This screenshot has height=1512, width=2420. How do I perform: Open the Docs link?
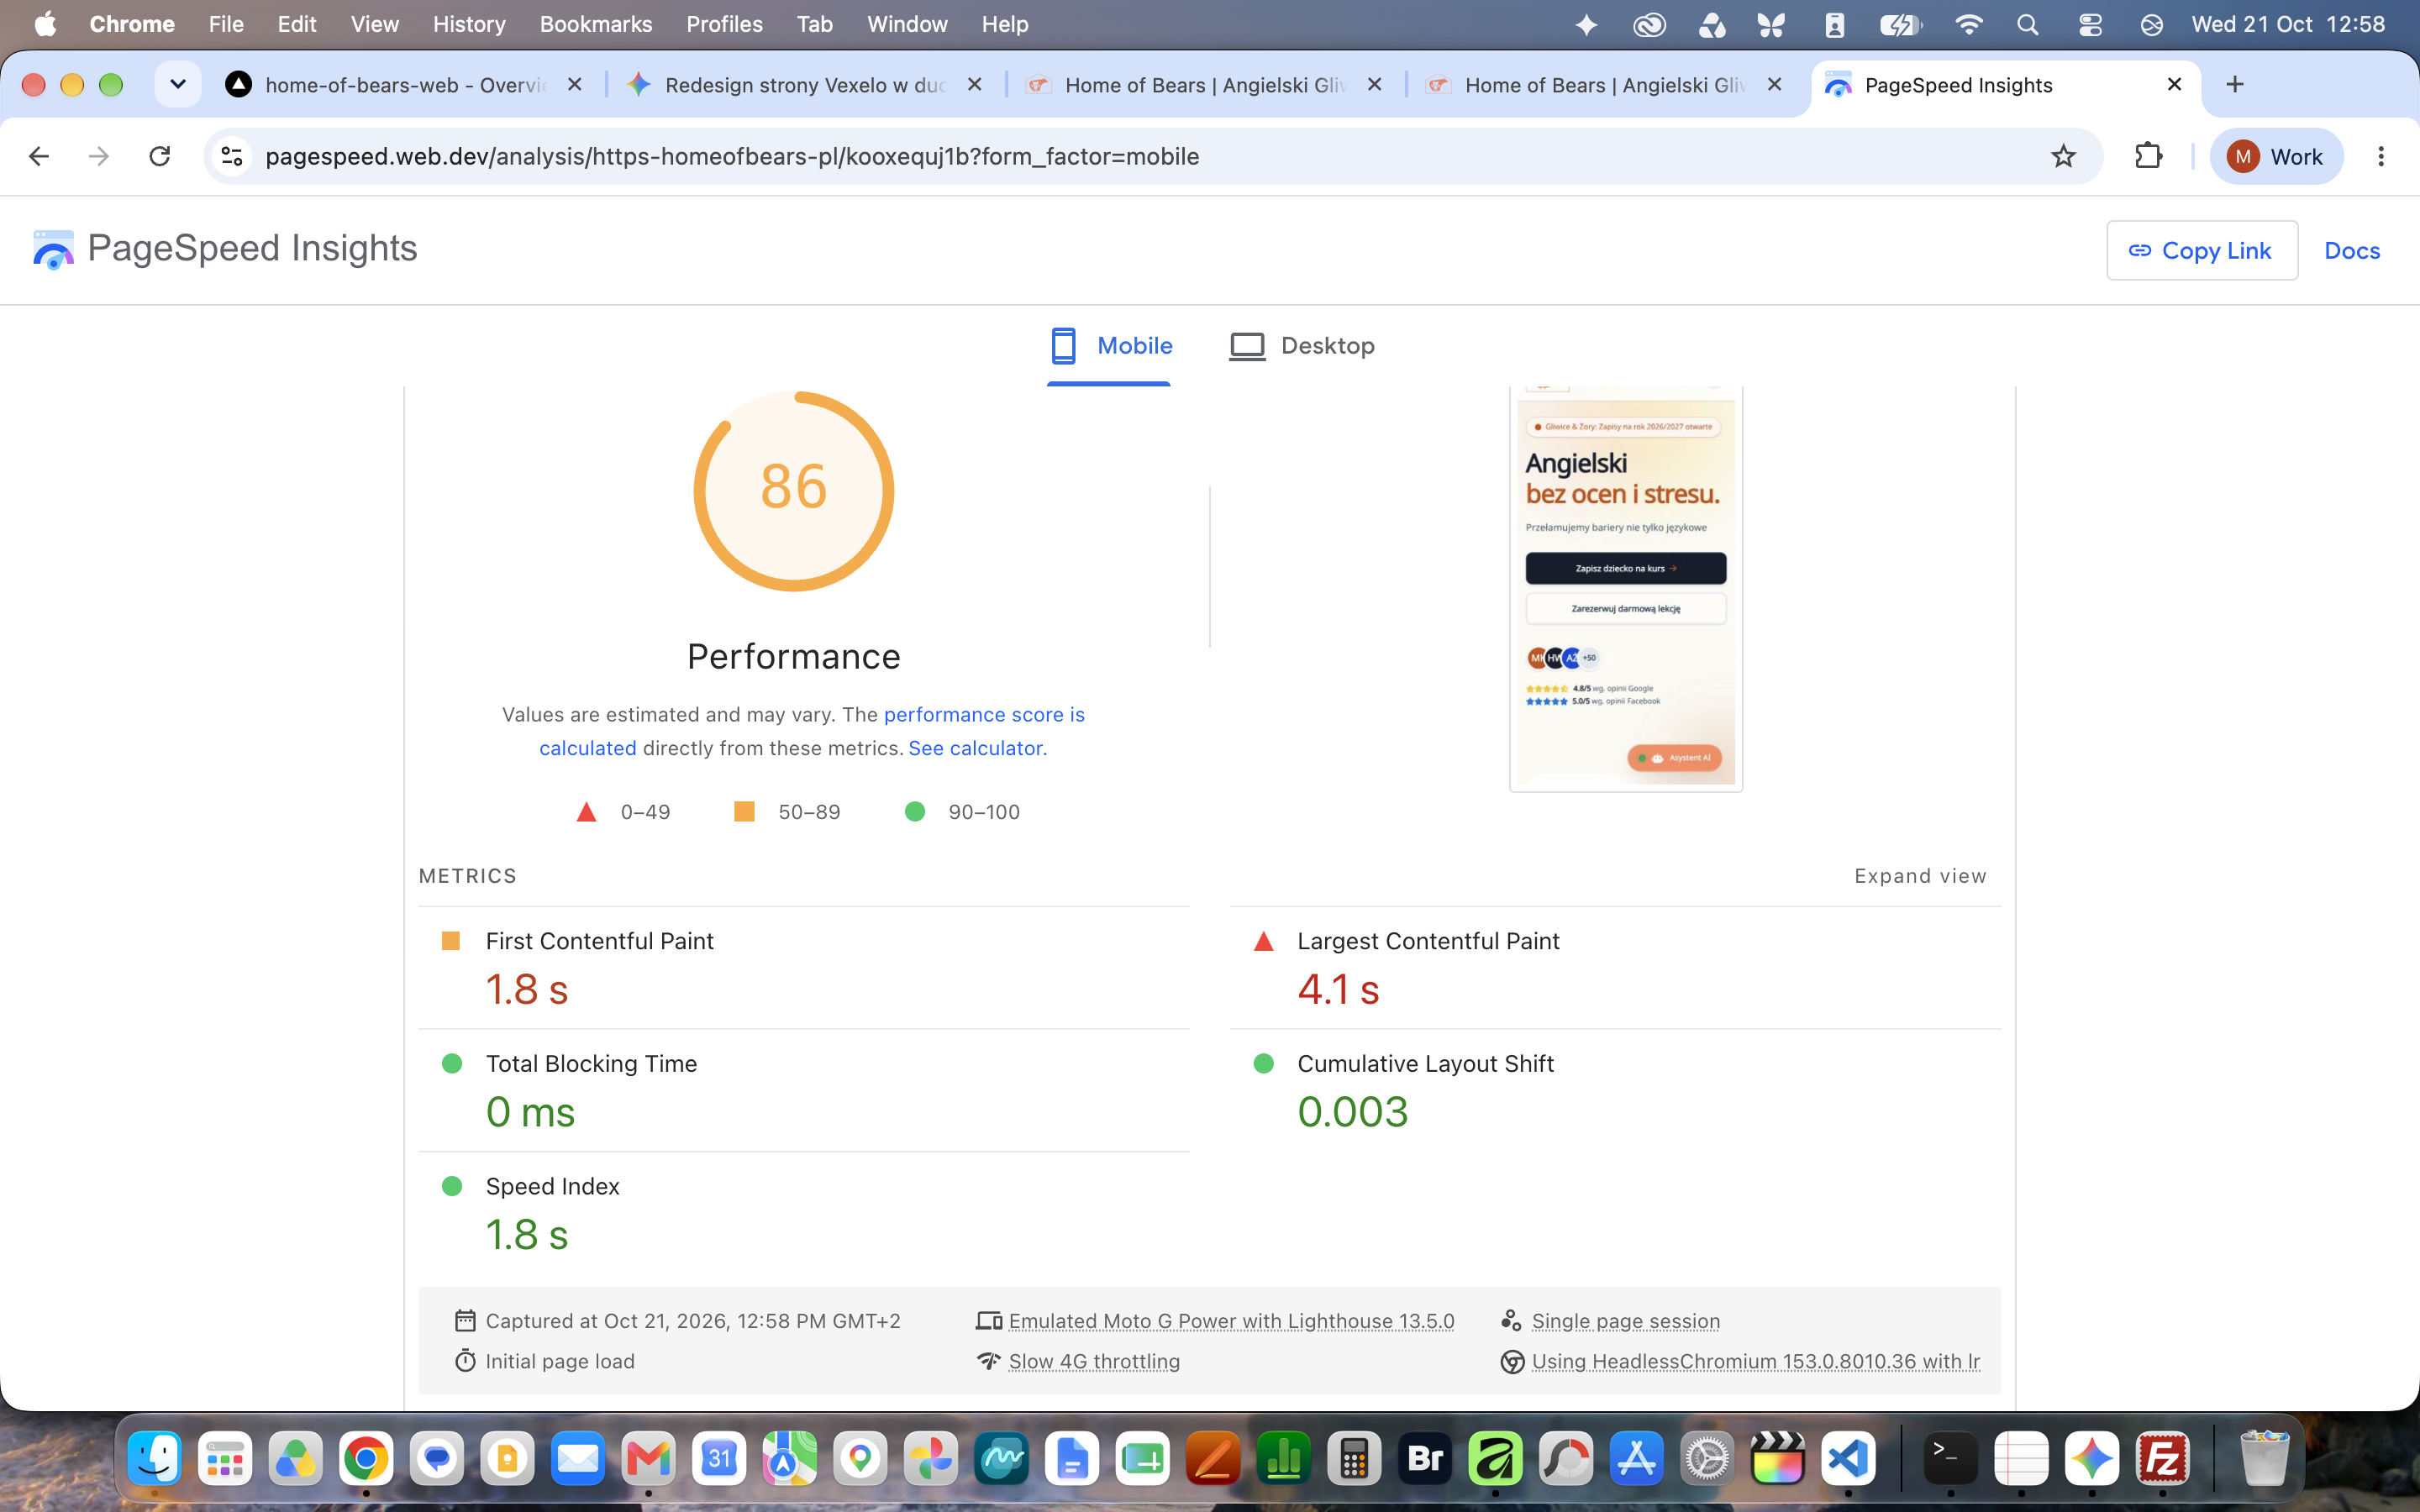click(2352, 251)
